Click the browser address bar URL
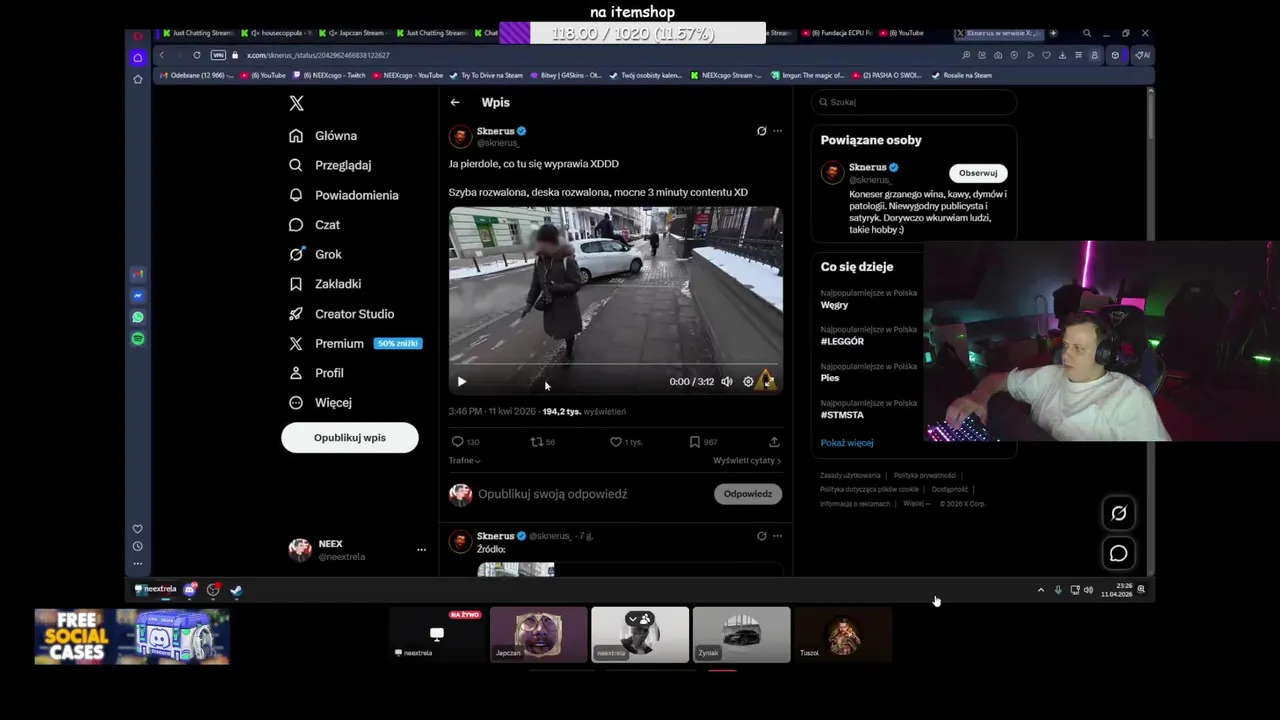 coord(318,55)
